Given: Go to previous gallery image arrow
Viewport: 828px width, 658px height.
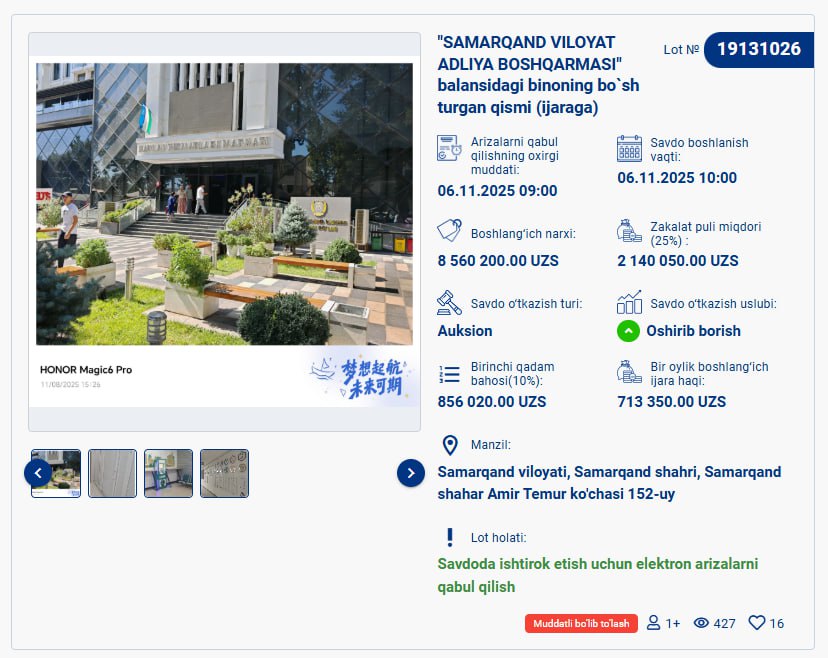Looking at the screenshot, I should pos(38,473).
